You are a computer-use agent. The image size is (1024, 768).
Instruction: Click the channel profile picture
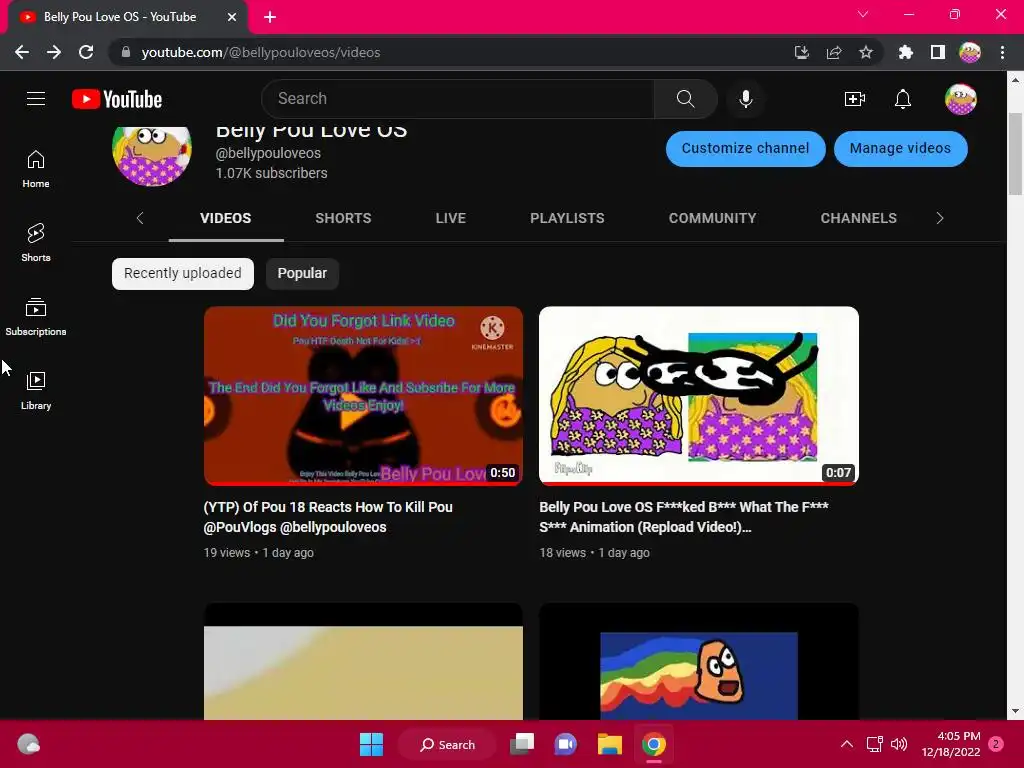(152, 155)
